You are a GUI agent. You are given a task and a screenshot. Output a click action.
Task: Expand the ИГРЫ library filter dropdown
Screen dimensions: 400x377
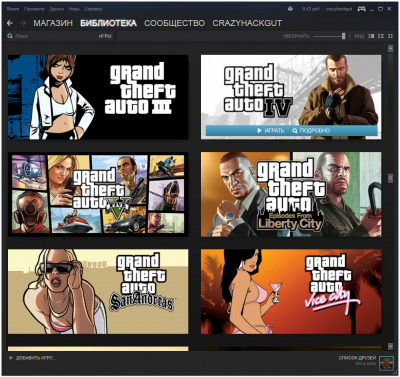click(x=105, y=36)
